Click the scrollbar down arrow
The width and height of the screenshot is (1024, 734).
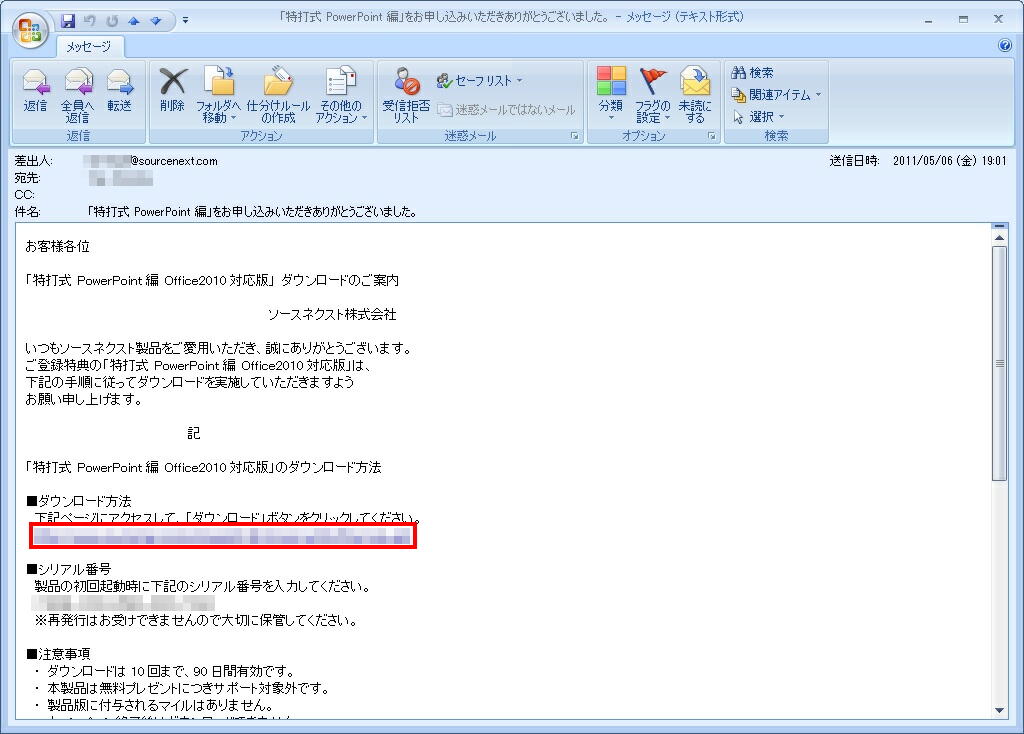[x=999, y=710]
